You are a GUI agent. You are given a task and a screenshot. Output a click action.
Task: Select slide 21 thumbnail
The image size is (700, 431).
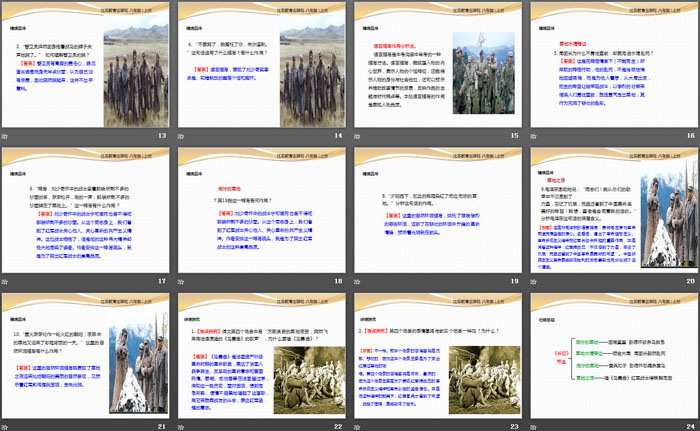point(86,356)
